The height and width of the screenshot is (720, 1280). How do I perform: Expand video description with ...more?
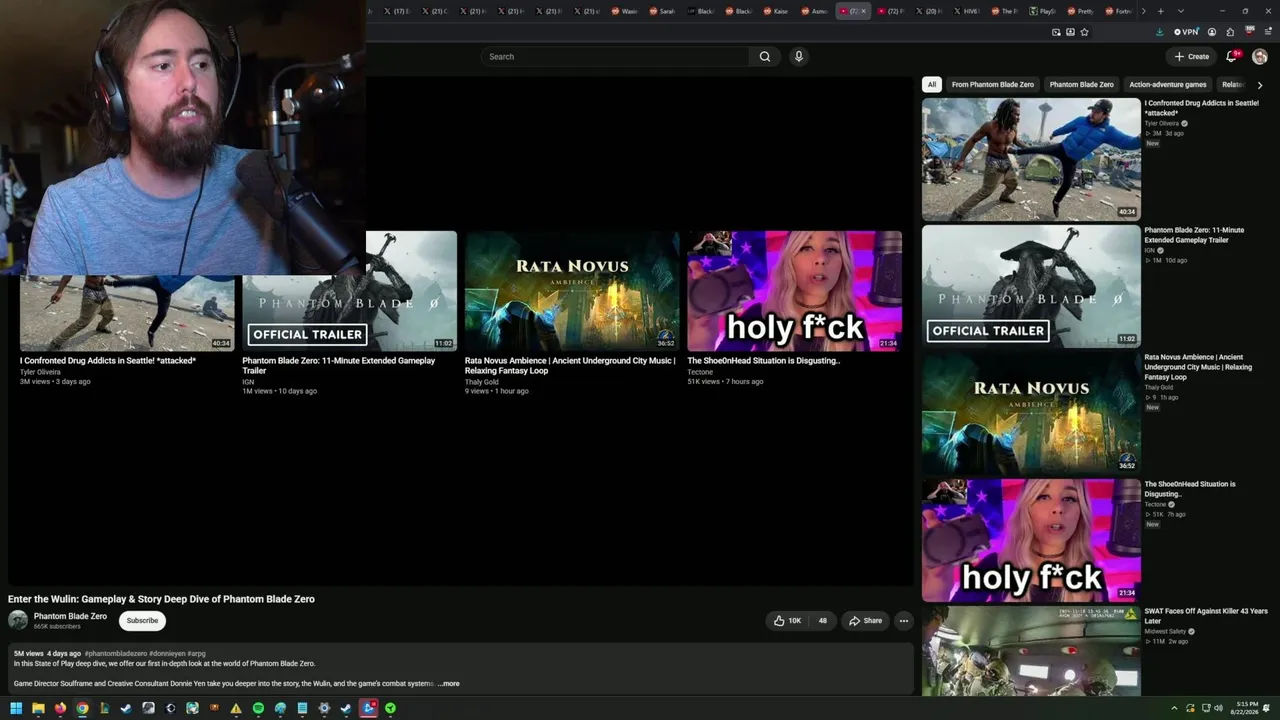449,684
